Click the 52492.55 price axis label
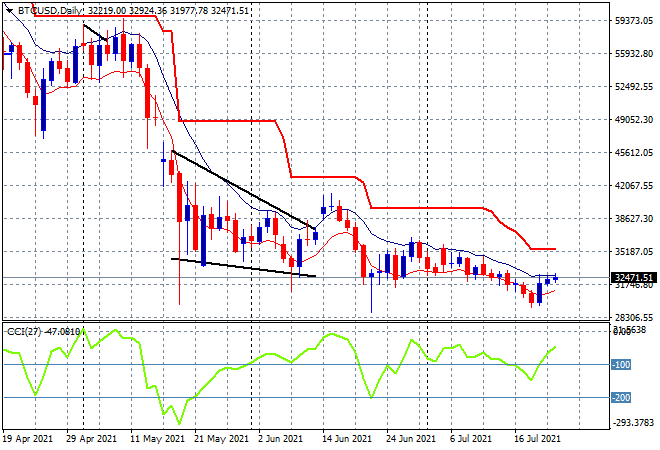The height and width of the screenshot is (450, 660). pyautogui.click(x=634, y=86)
